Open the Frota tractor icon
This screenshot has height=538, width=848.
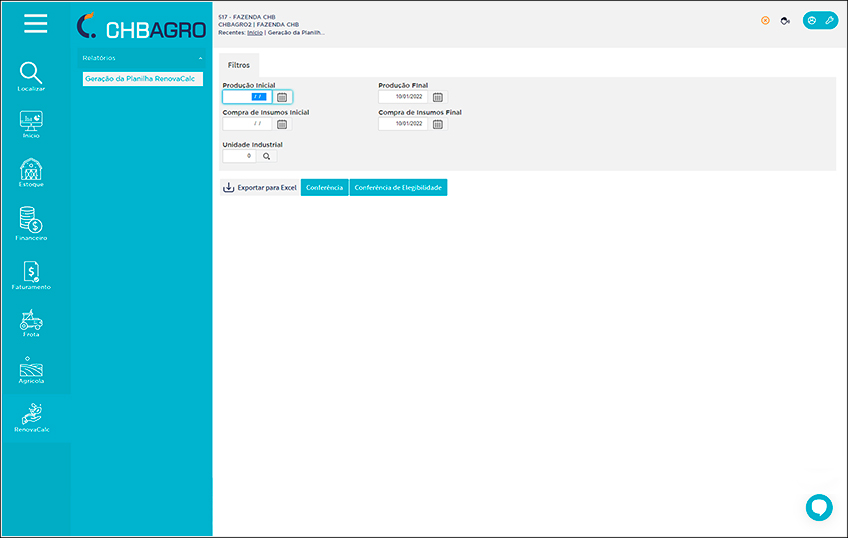(x=31, y=320)
